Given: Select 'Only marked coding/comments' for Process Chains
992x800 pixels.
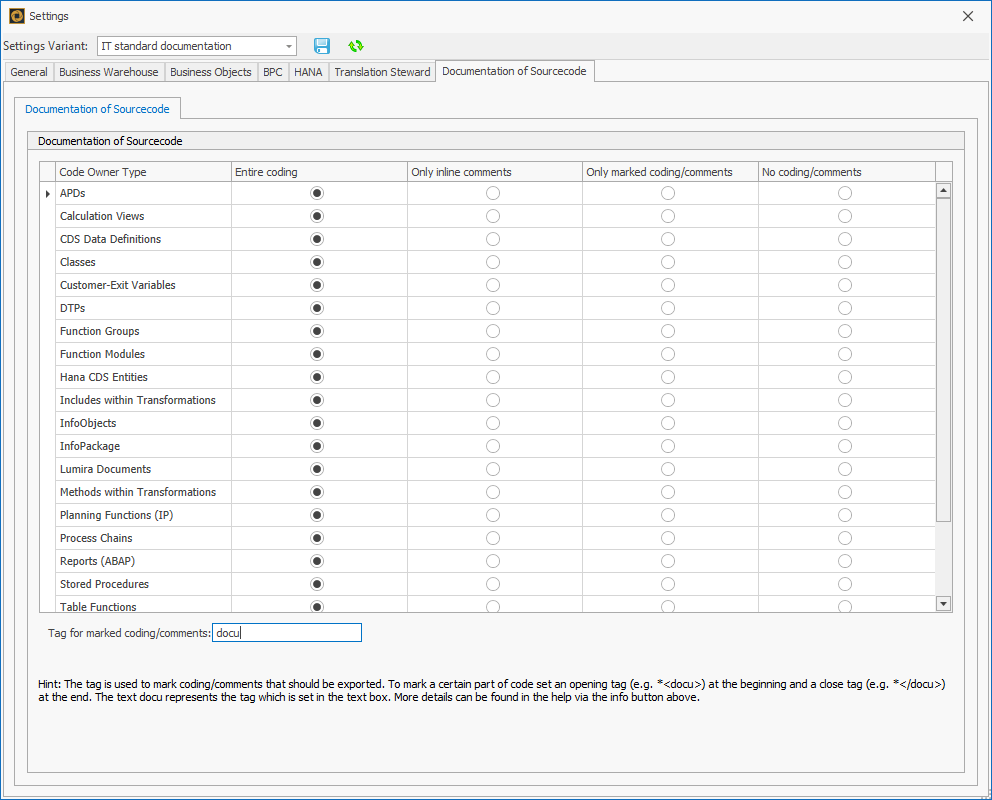Looking at the screenshot, I should tap(667, 538).
